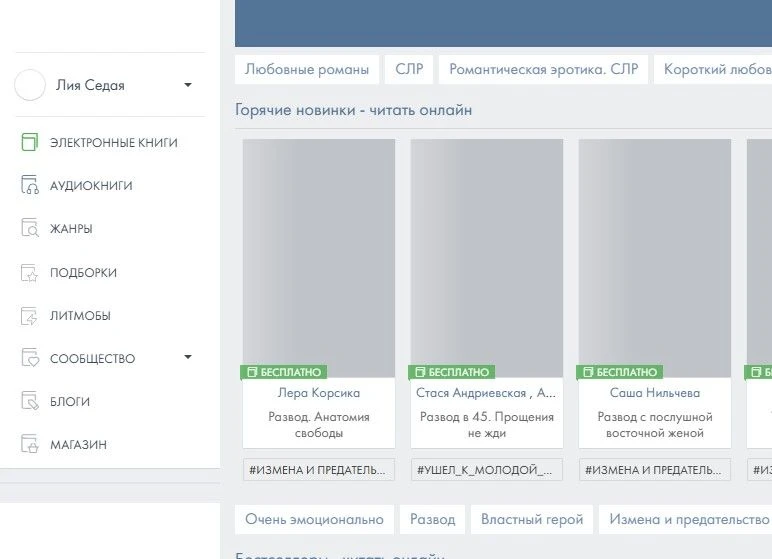Click Бесплатно badge on Саша Нильчева book
Viewport: 772px width, 559px height.
(620, 372)
